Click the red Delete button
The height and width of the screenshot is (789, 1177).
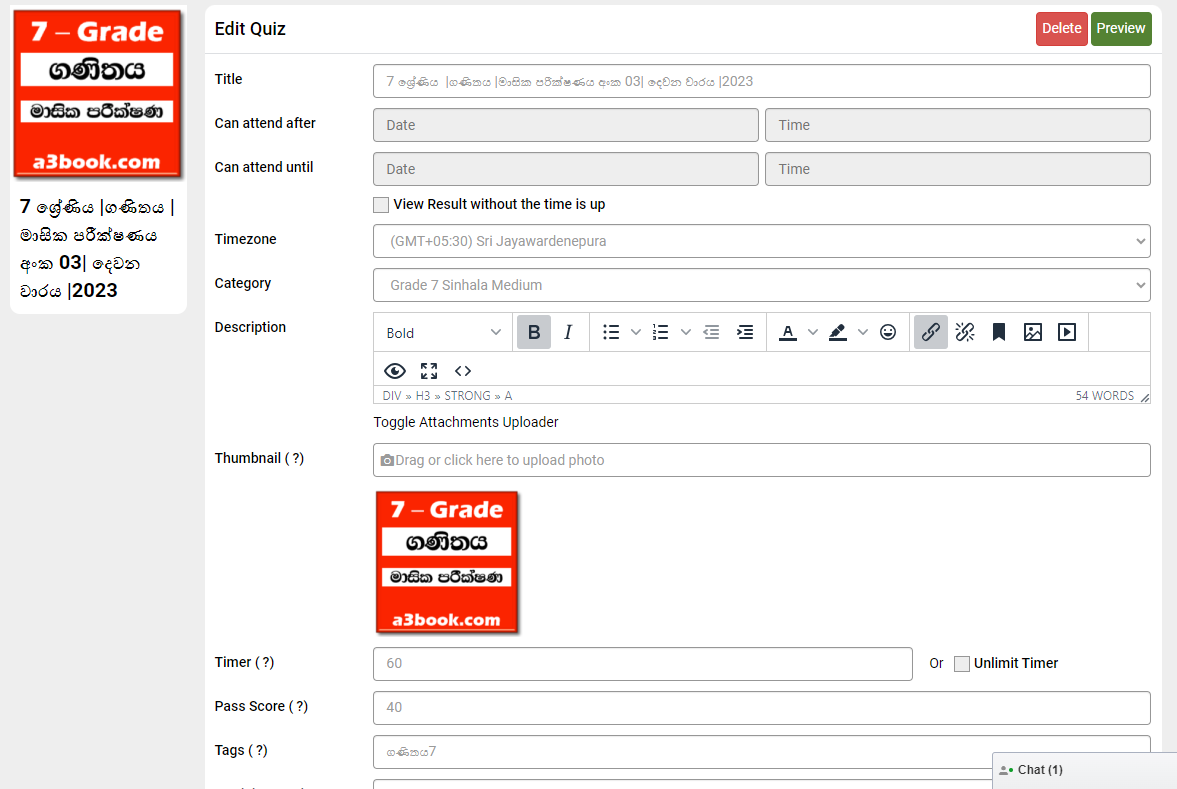[1061, 29]
